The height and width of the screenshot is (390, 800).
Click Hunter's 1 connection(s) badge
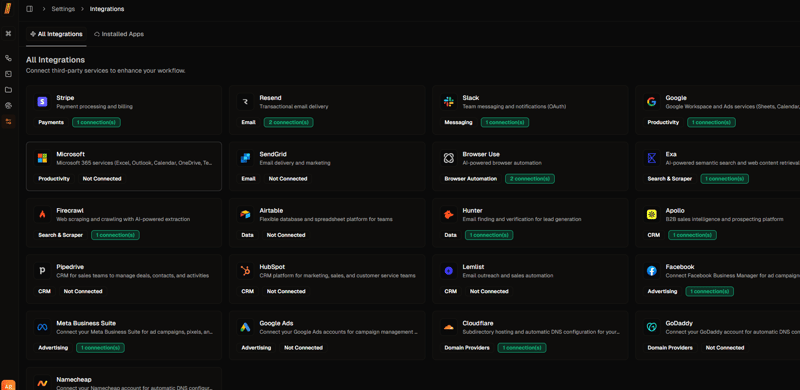click(489, 235)
